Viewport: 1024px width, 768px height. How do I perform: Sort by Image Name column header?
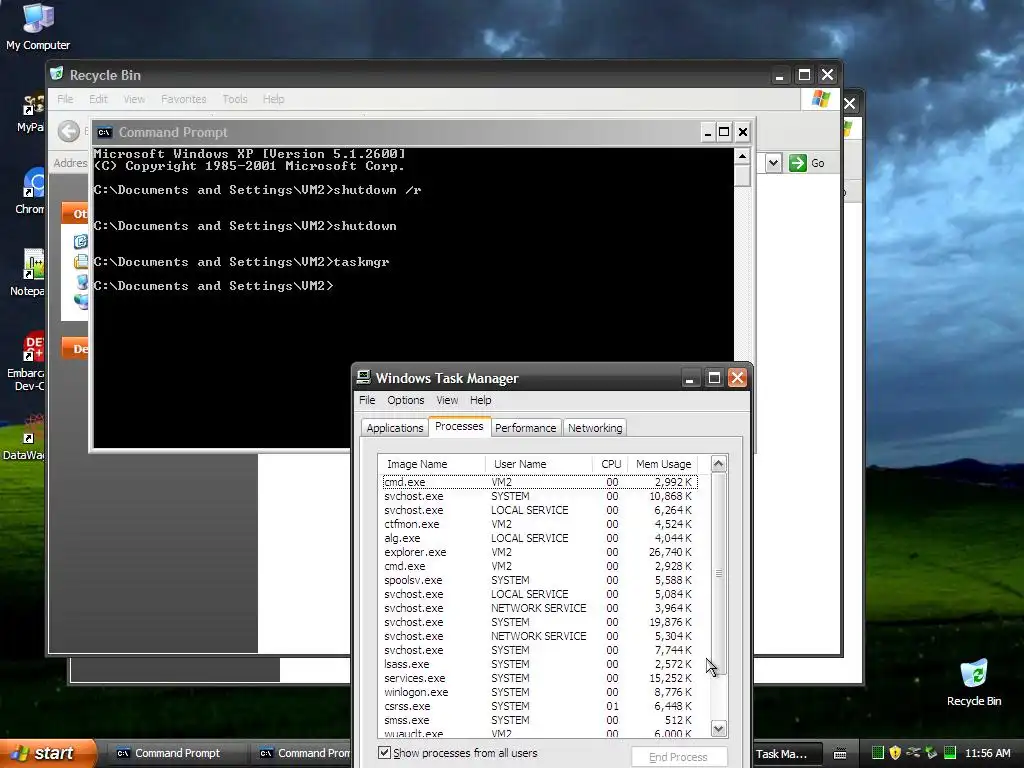(x=432, y=464)
